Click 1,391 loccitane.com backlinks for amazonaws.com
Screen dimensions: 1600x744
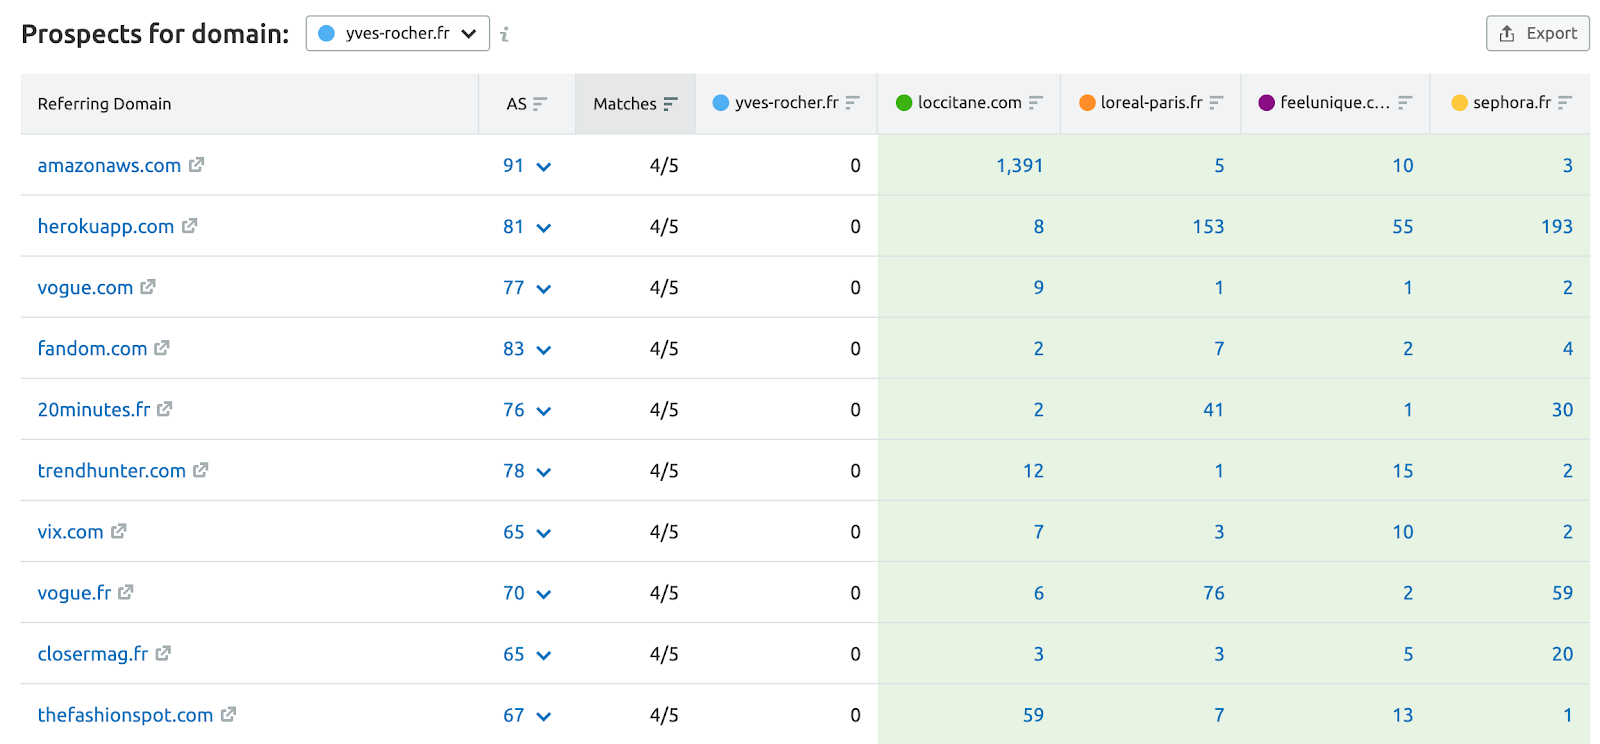(1019, 165)
